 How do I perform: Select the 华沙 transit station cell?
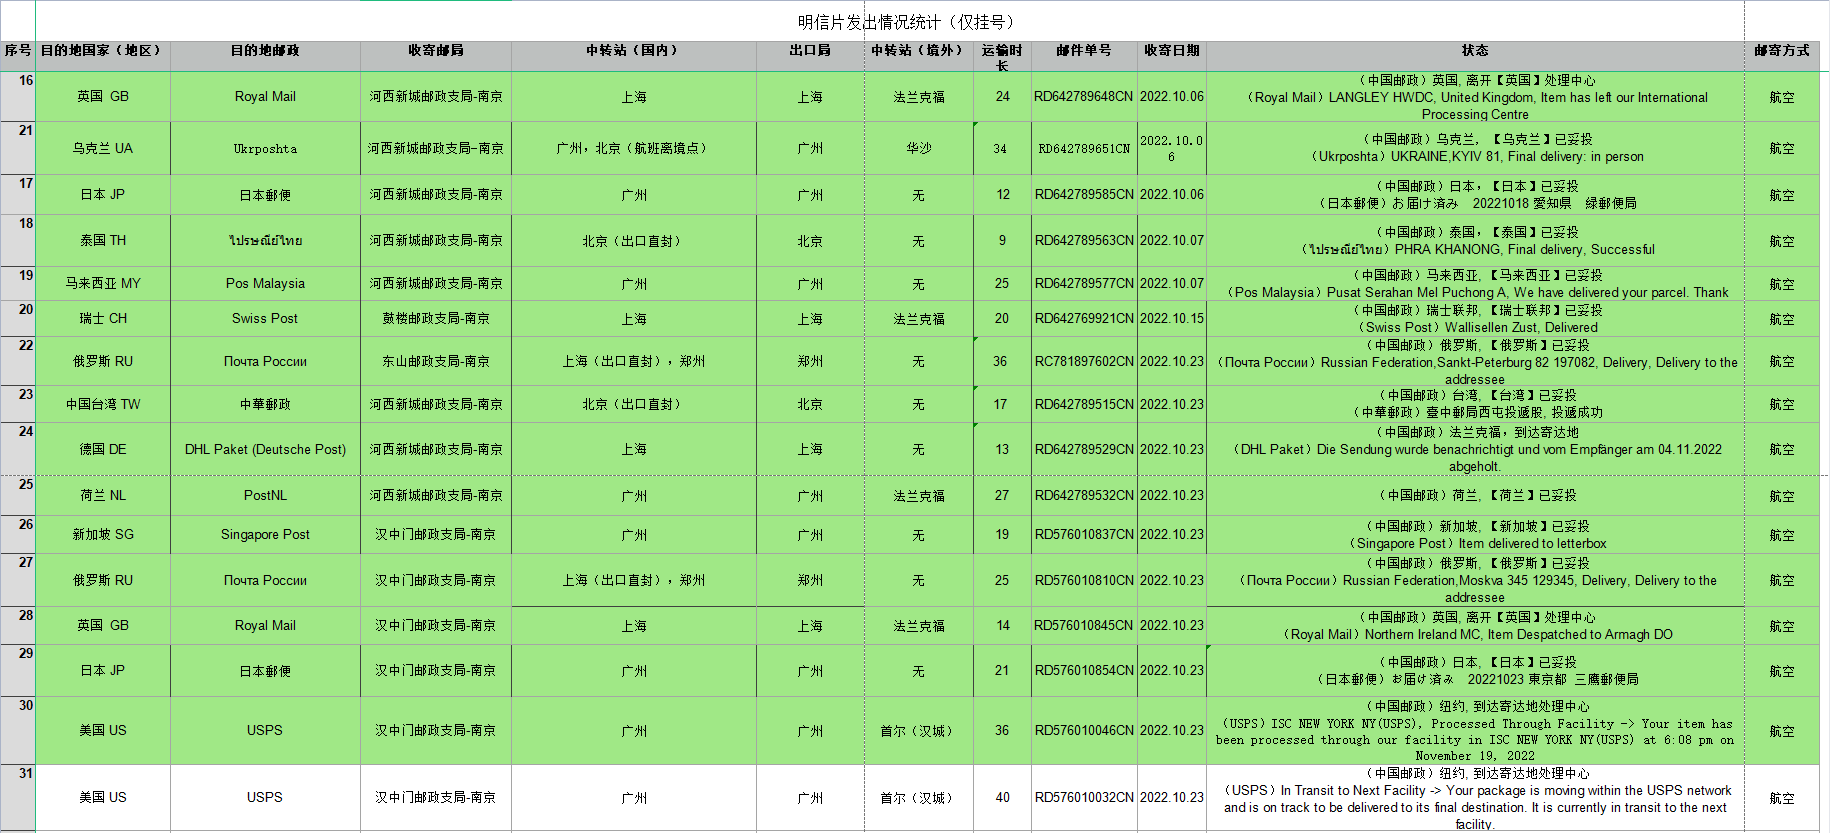pos(918,148)
